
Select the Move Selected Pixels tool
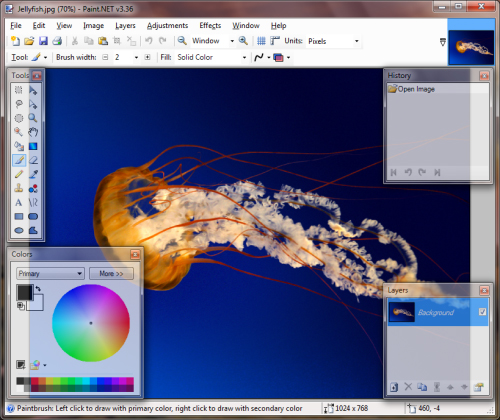coord(33,90)
